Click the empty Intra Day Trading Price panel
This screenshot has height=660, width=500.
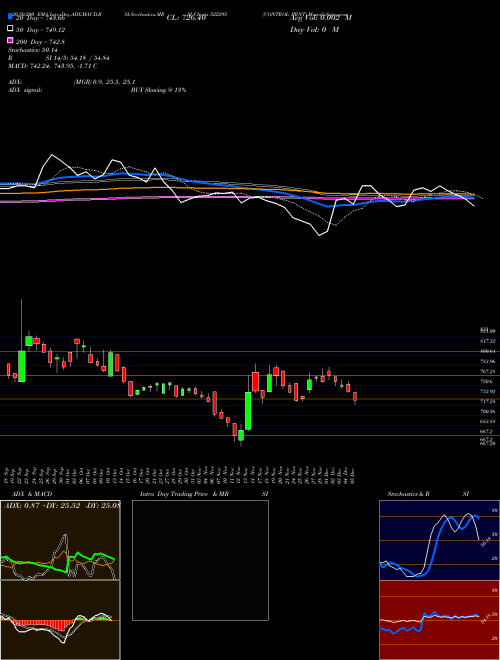point(200,560)
